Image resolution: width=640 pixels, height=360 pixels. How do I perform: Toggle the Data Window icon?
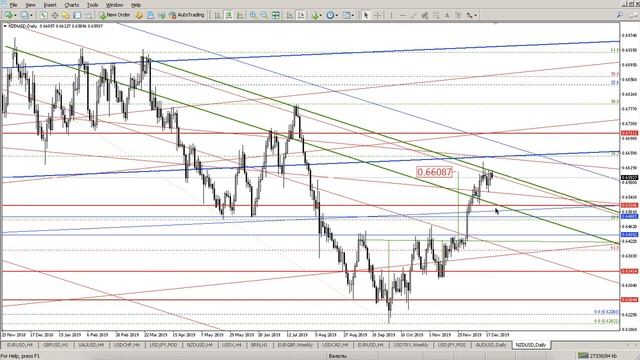coord(54,15)
